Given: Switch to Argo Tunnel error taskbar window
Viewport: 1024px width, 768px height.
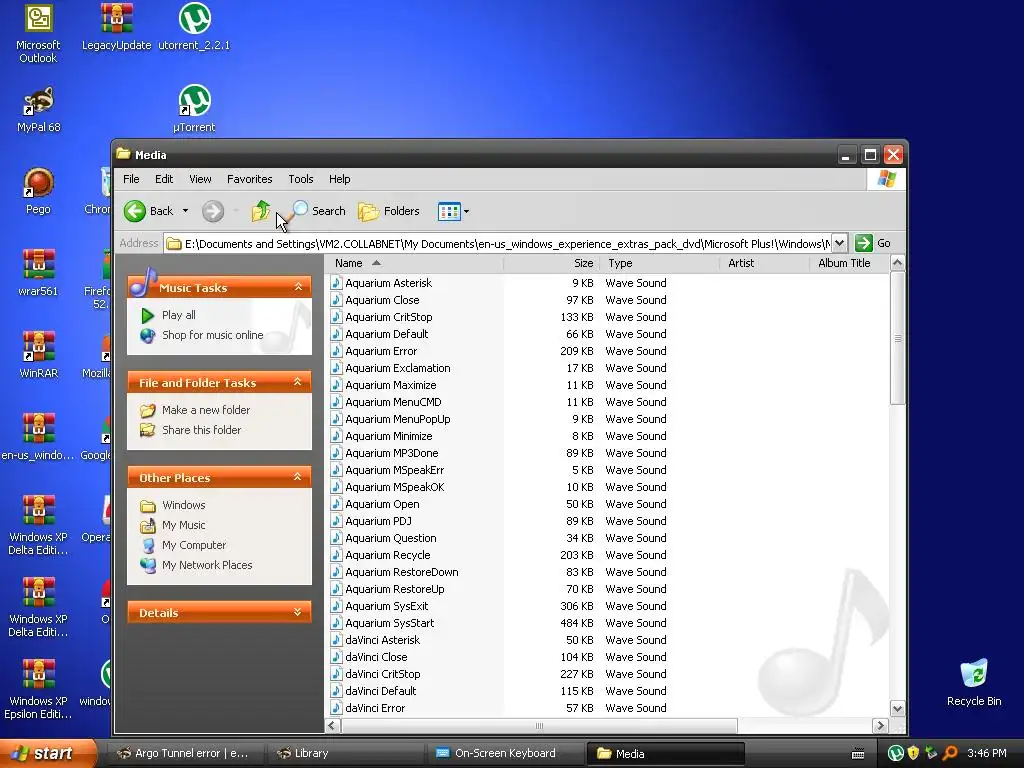Looking at the screenshot, I should pyautogui.click(x=184, y=753).
